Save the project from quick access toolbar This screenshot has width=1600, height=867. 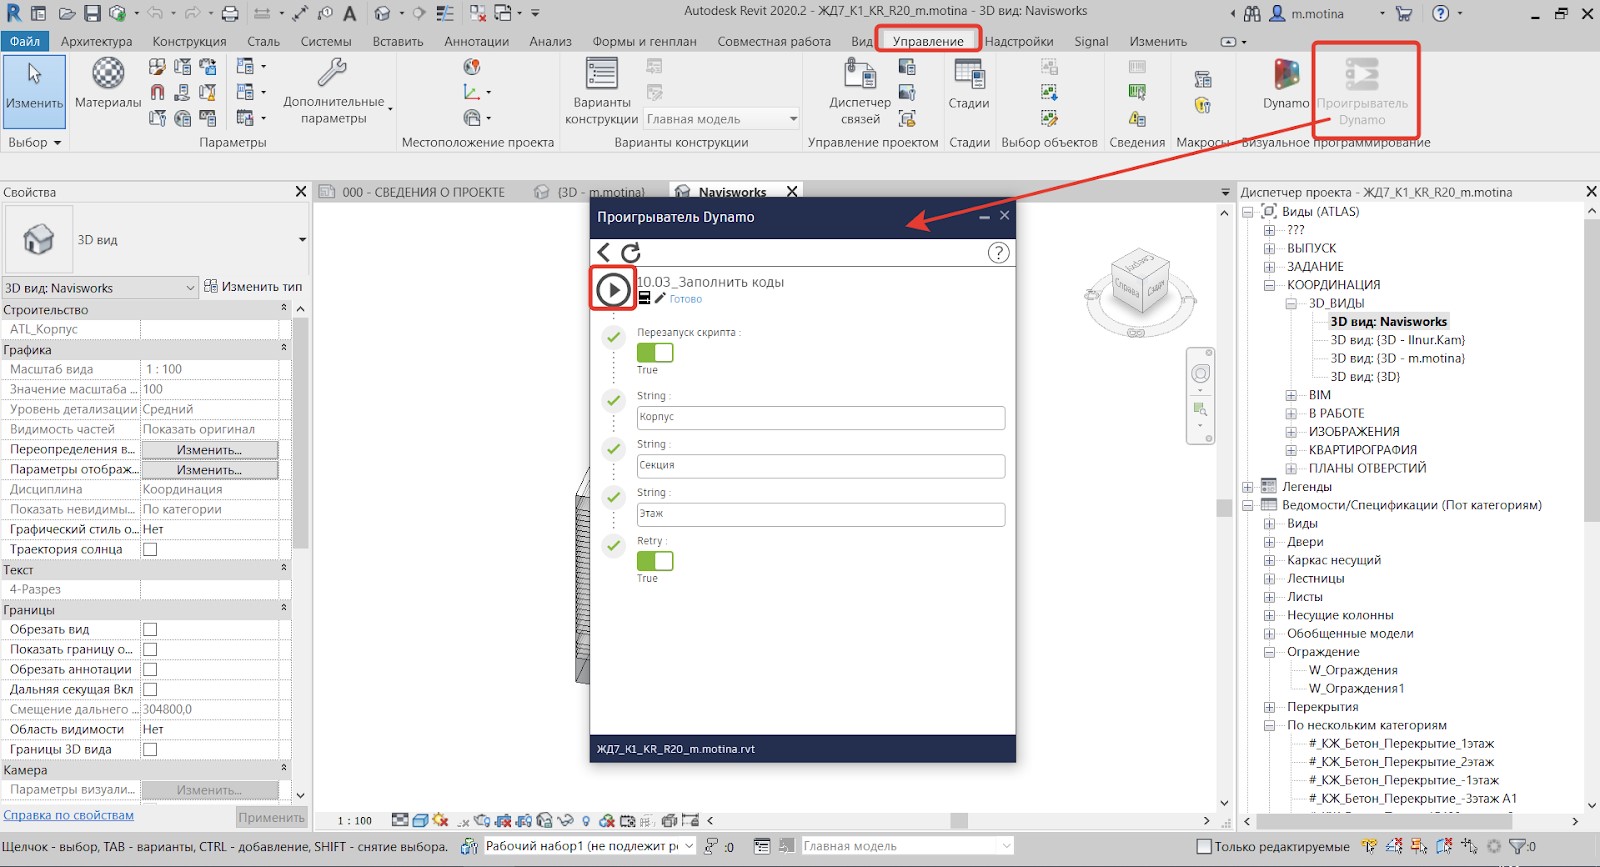point(92,13)
